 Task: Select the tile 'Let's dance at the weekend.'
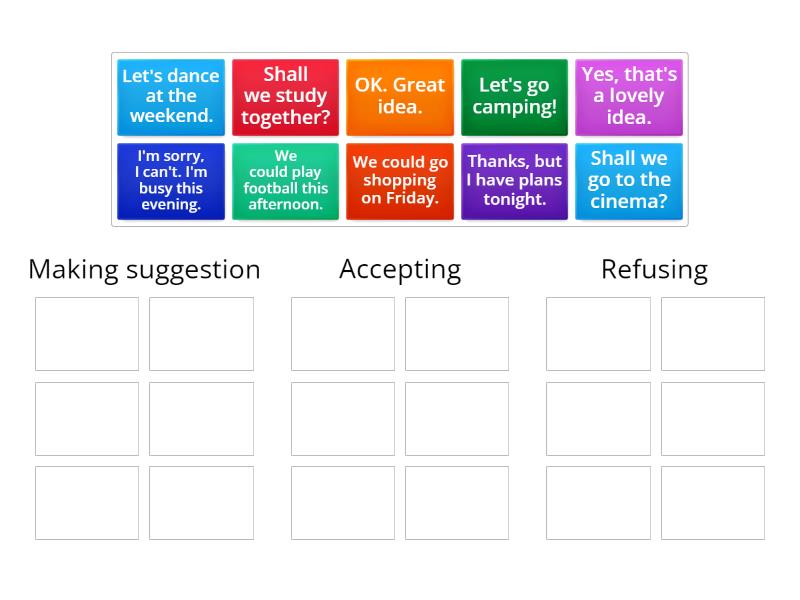170,97
